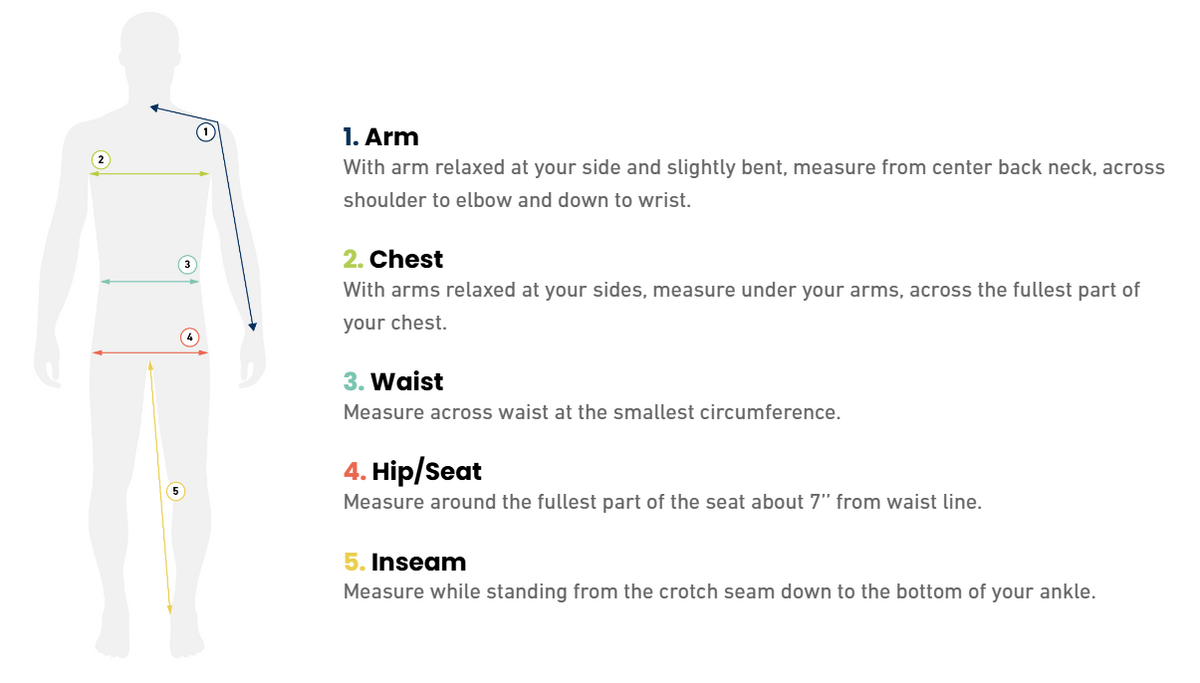The height and width of the screenshot is (683, 1200).
Task: Select the "4. Hip/Seat" heading
Action: pos(412,471)
